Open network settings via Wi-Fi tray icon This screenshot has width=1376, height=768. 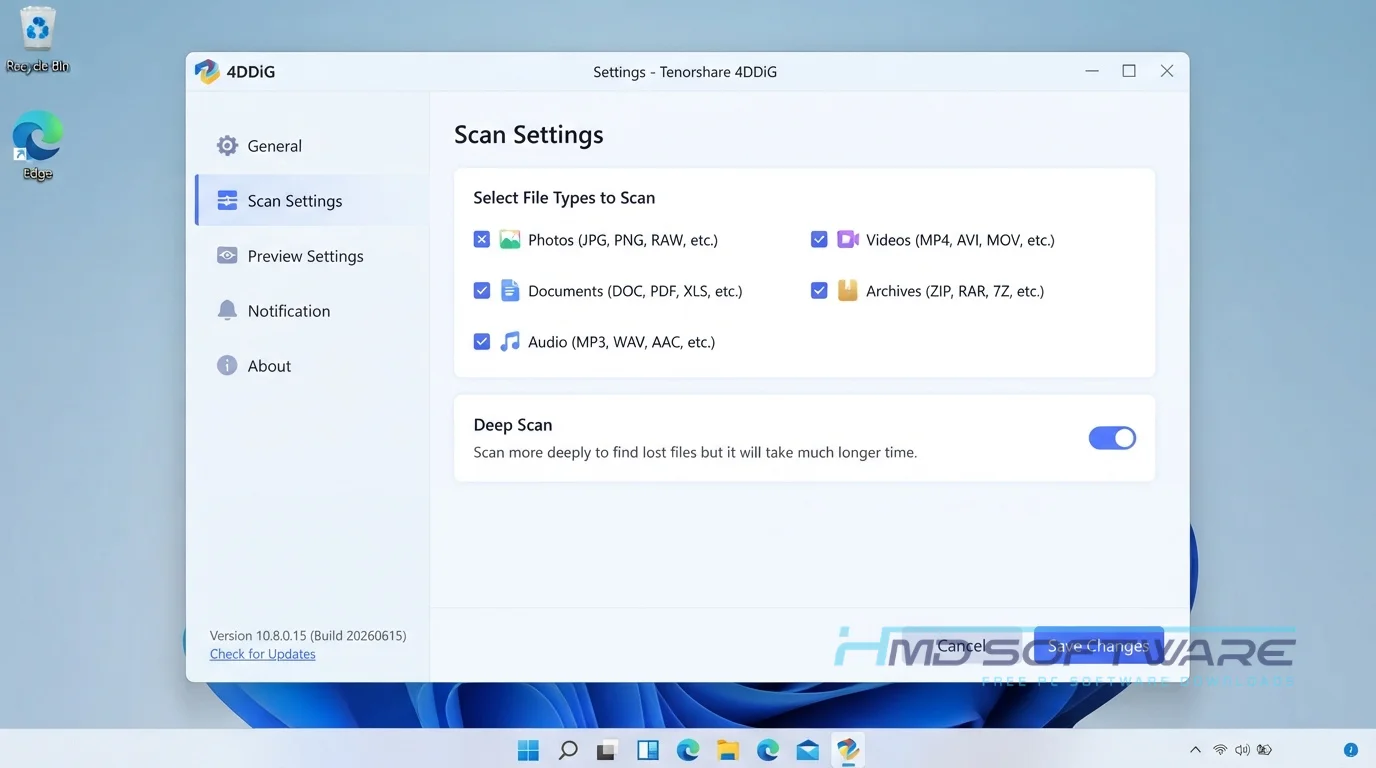pyautogui.click(x=1220, y=750)
